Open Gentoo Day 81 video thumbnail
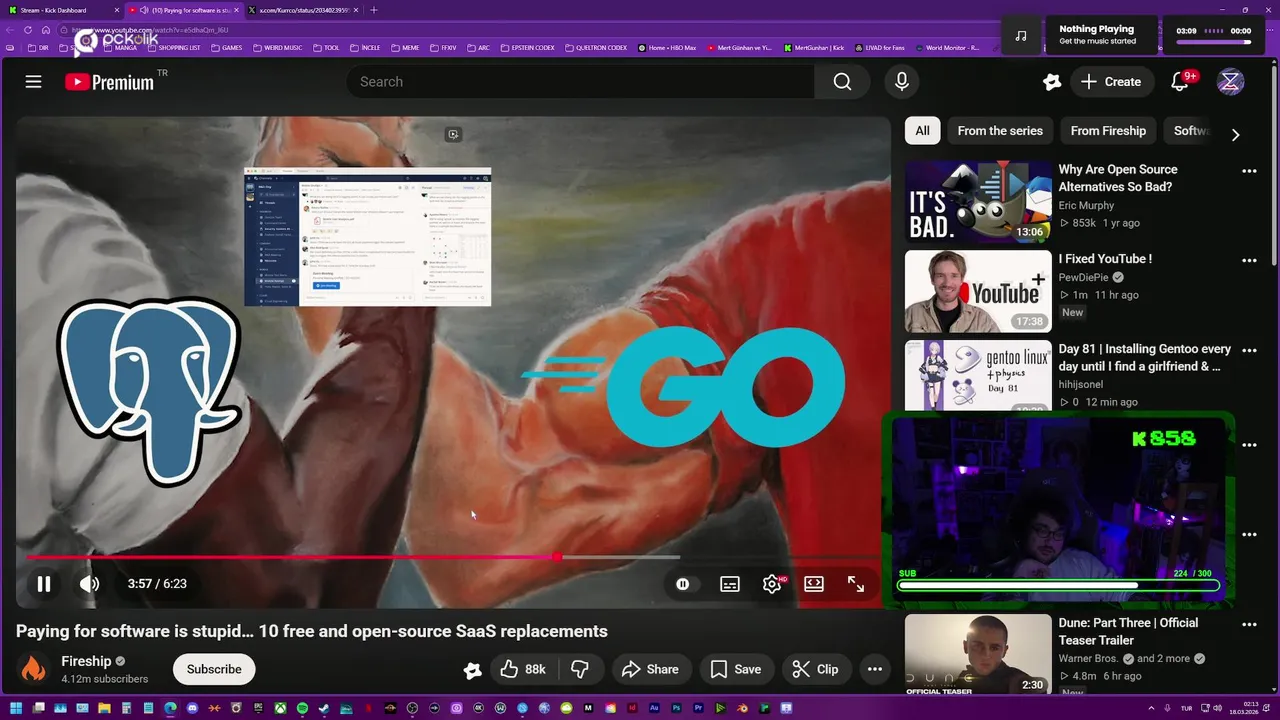1280x720 pixels. coord(978,375)
